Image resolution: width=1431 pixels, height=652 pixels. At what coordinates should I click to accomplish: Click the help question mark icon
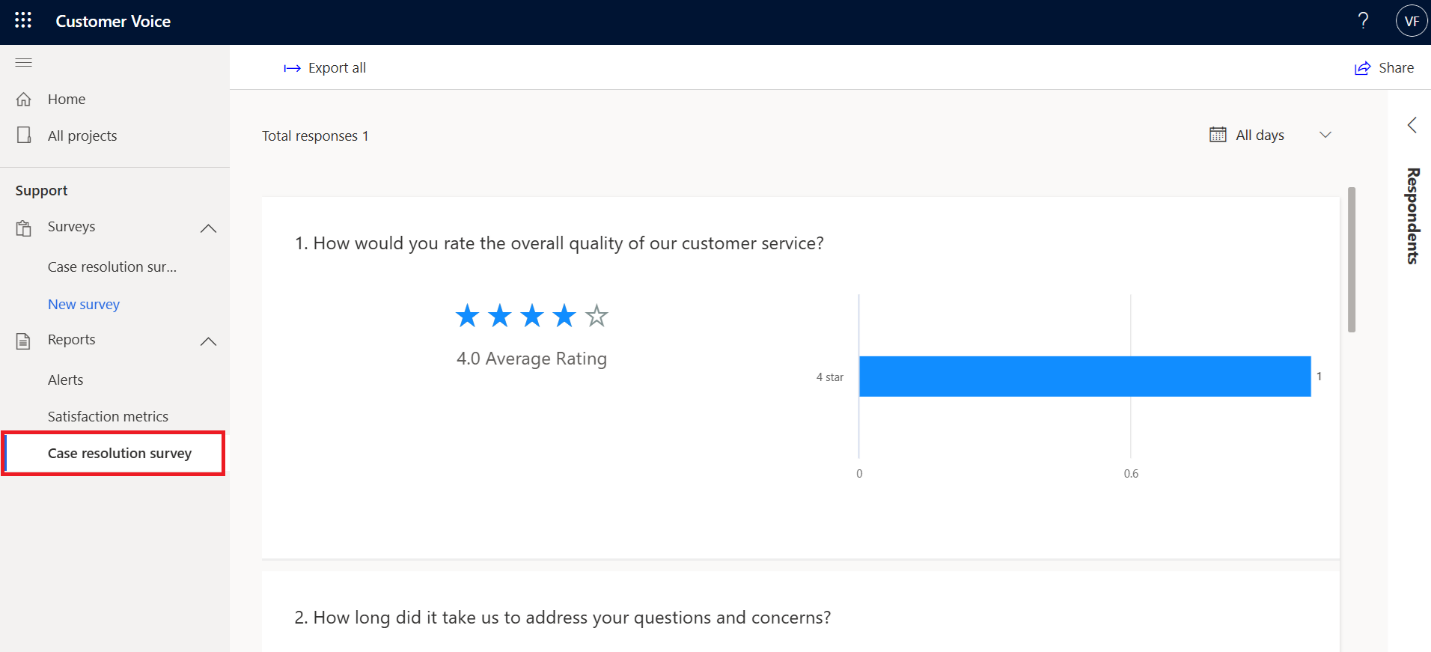tap(1363, 21)
